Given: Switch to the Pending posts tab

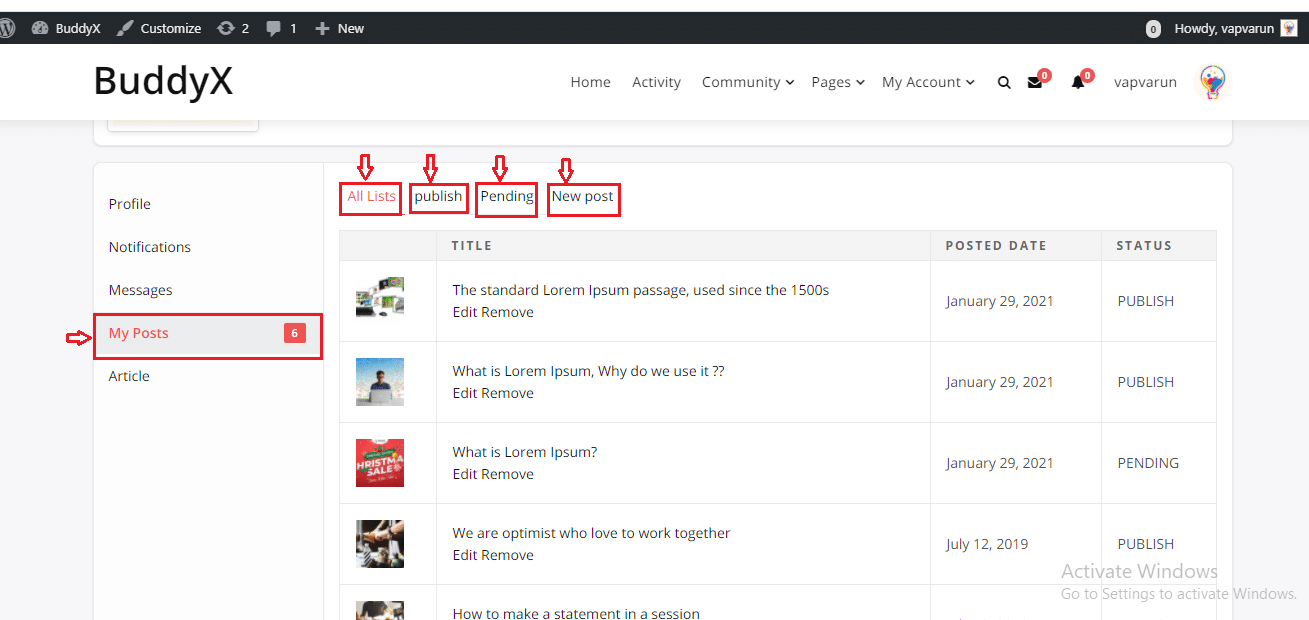Looking at the screenshot, I should [507, 197].
